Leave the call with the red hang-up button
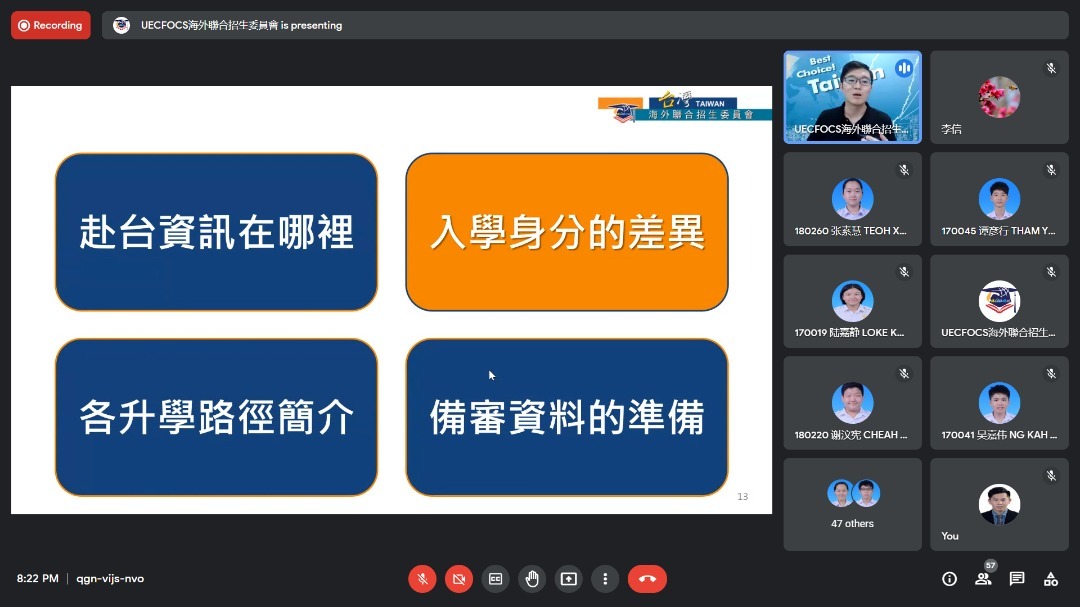Viewport: 1080px width, 607px height. click(647, 578)
